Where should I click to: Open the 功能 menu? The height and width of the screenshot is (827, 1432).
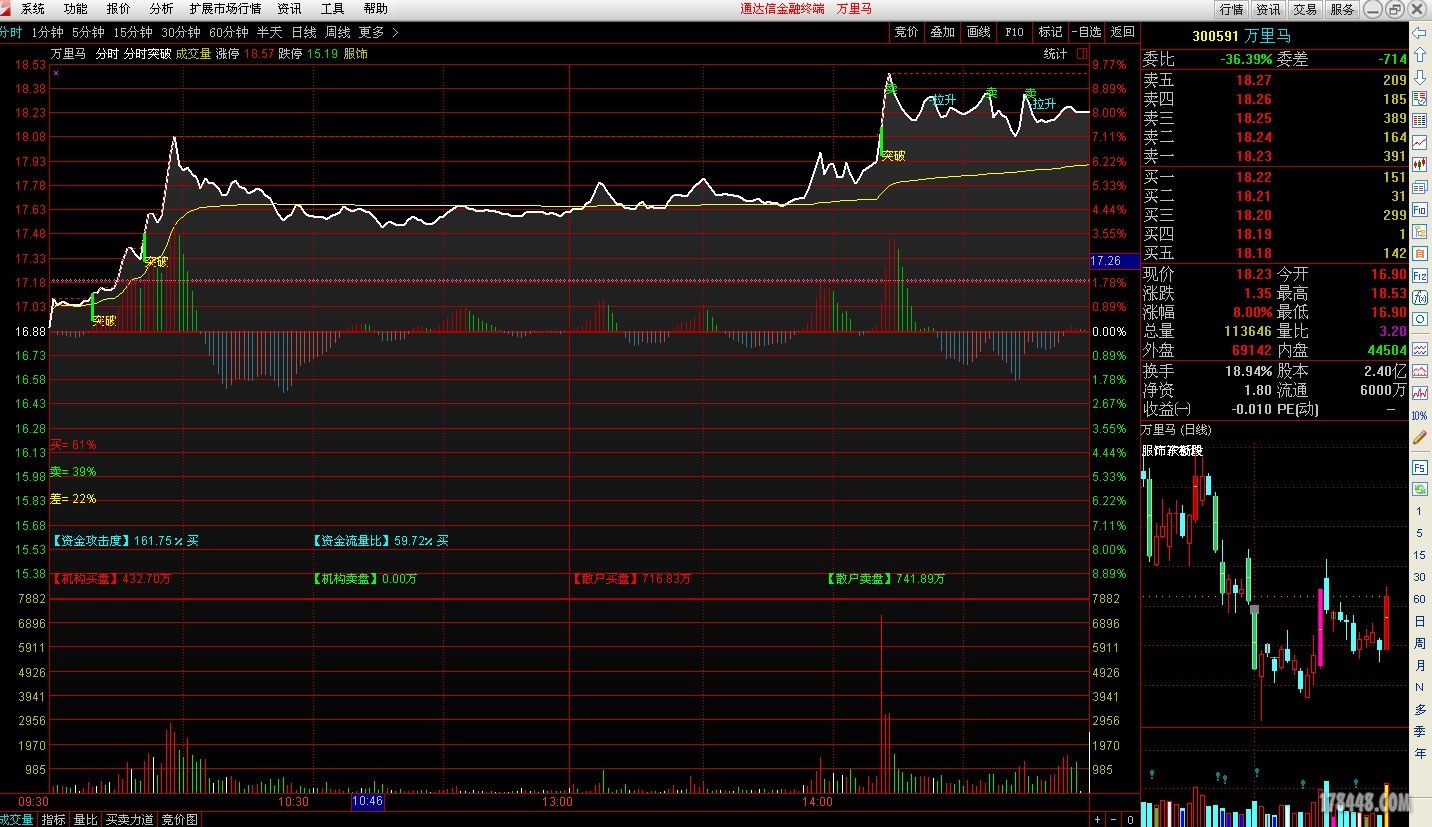pyautogui.click(x=75, y=9)
